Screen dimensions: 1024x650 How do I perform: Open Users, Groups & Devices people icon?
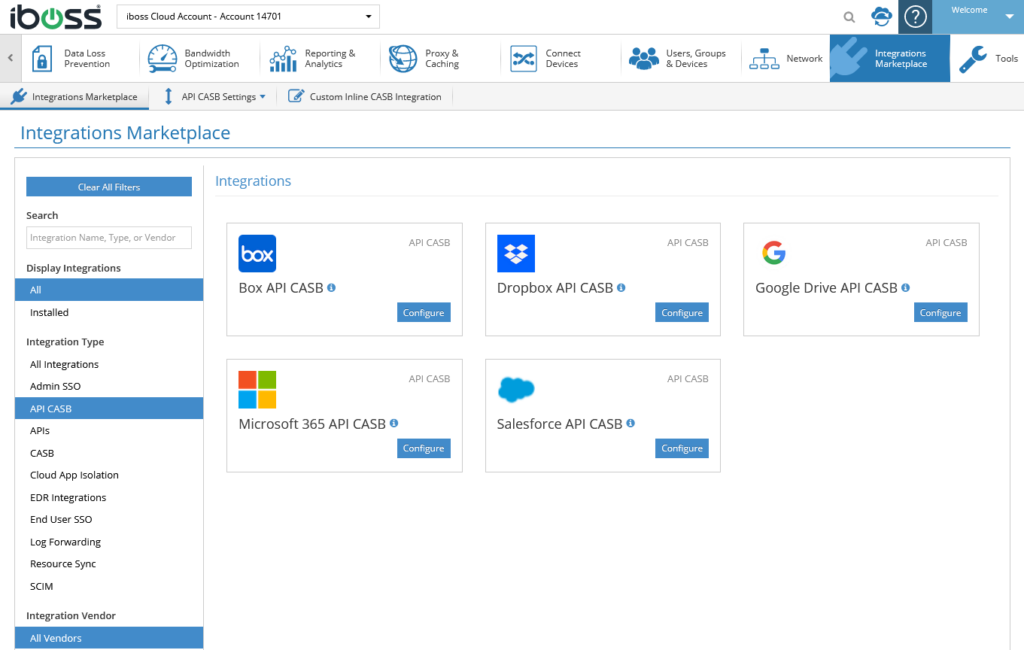click(644, 59)
